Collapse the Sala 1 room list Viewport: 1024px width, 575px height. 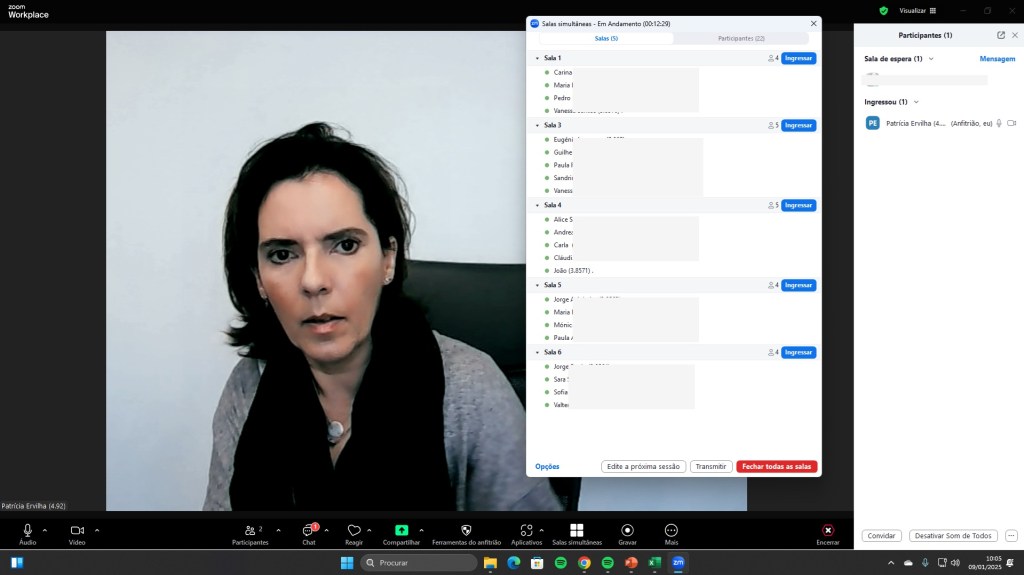[x=537, y=58]
